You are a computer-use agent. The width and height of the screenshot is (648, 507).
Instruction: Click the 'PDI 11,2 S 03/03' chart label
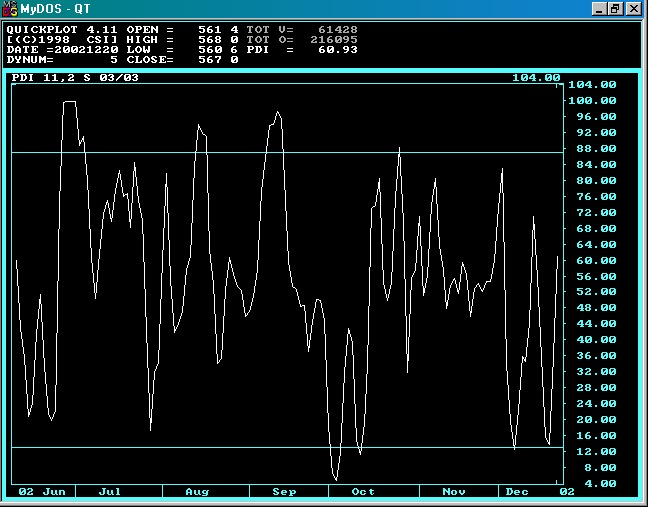(75, 78)
